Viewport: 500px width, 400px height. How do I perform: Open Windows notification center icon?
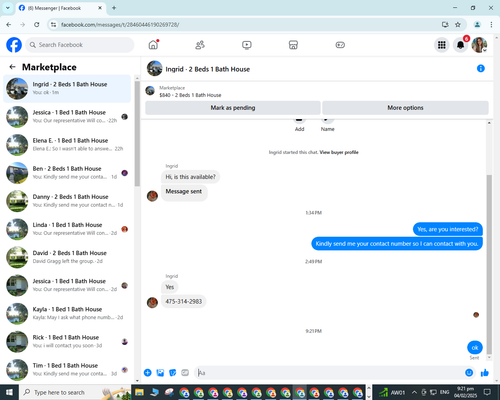tap(487, 392)
